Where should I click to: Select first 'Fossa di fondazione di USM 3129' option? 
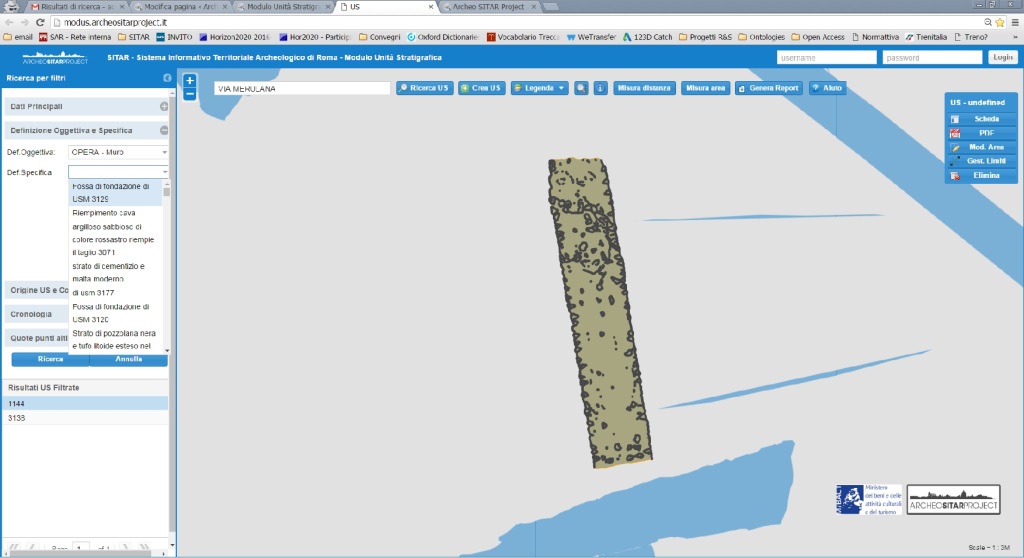115,193
